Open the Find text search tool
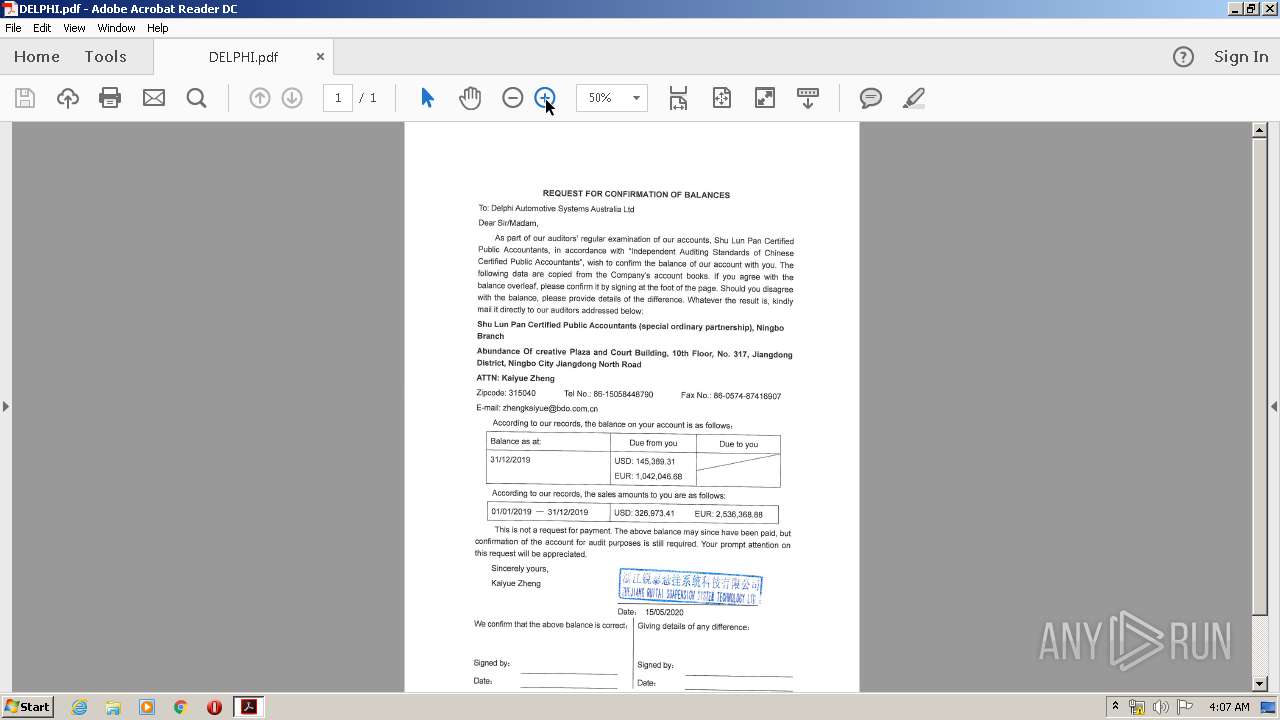This screenshot has height=720, width=1280. (x=197, y=98)
